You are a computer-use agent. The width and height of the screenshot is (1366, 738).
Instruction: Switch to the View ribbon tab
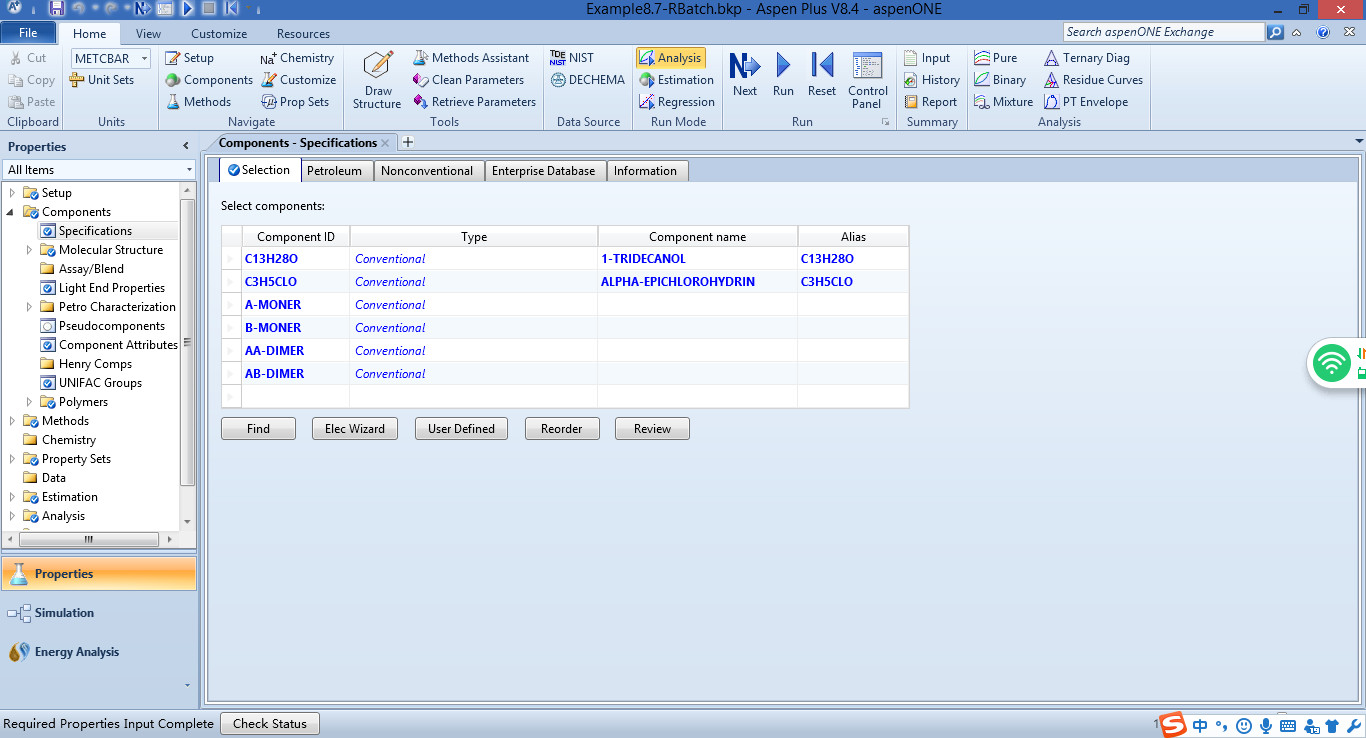[x=148, y=34]
